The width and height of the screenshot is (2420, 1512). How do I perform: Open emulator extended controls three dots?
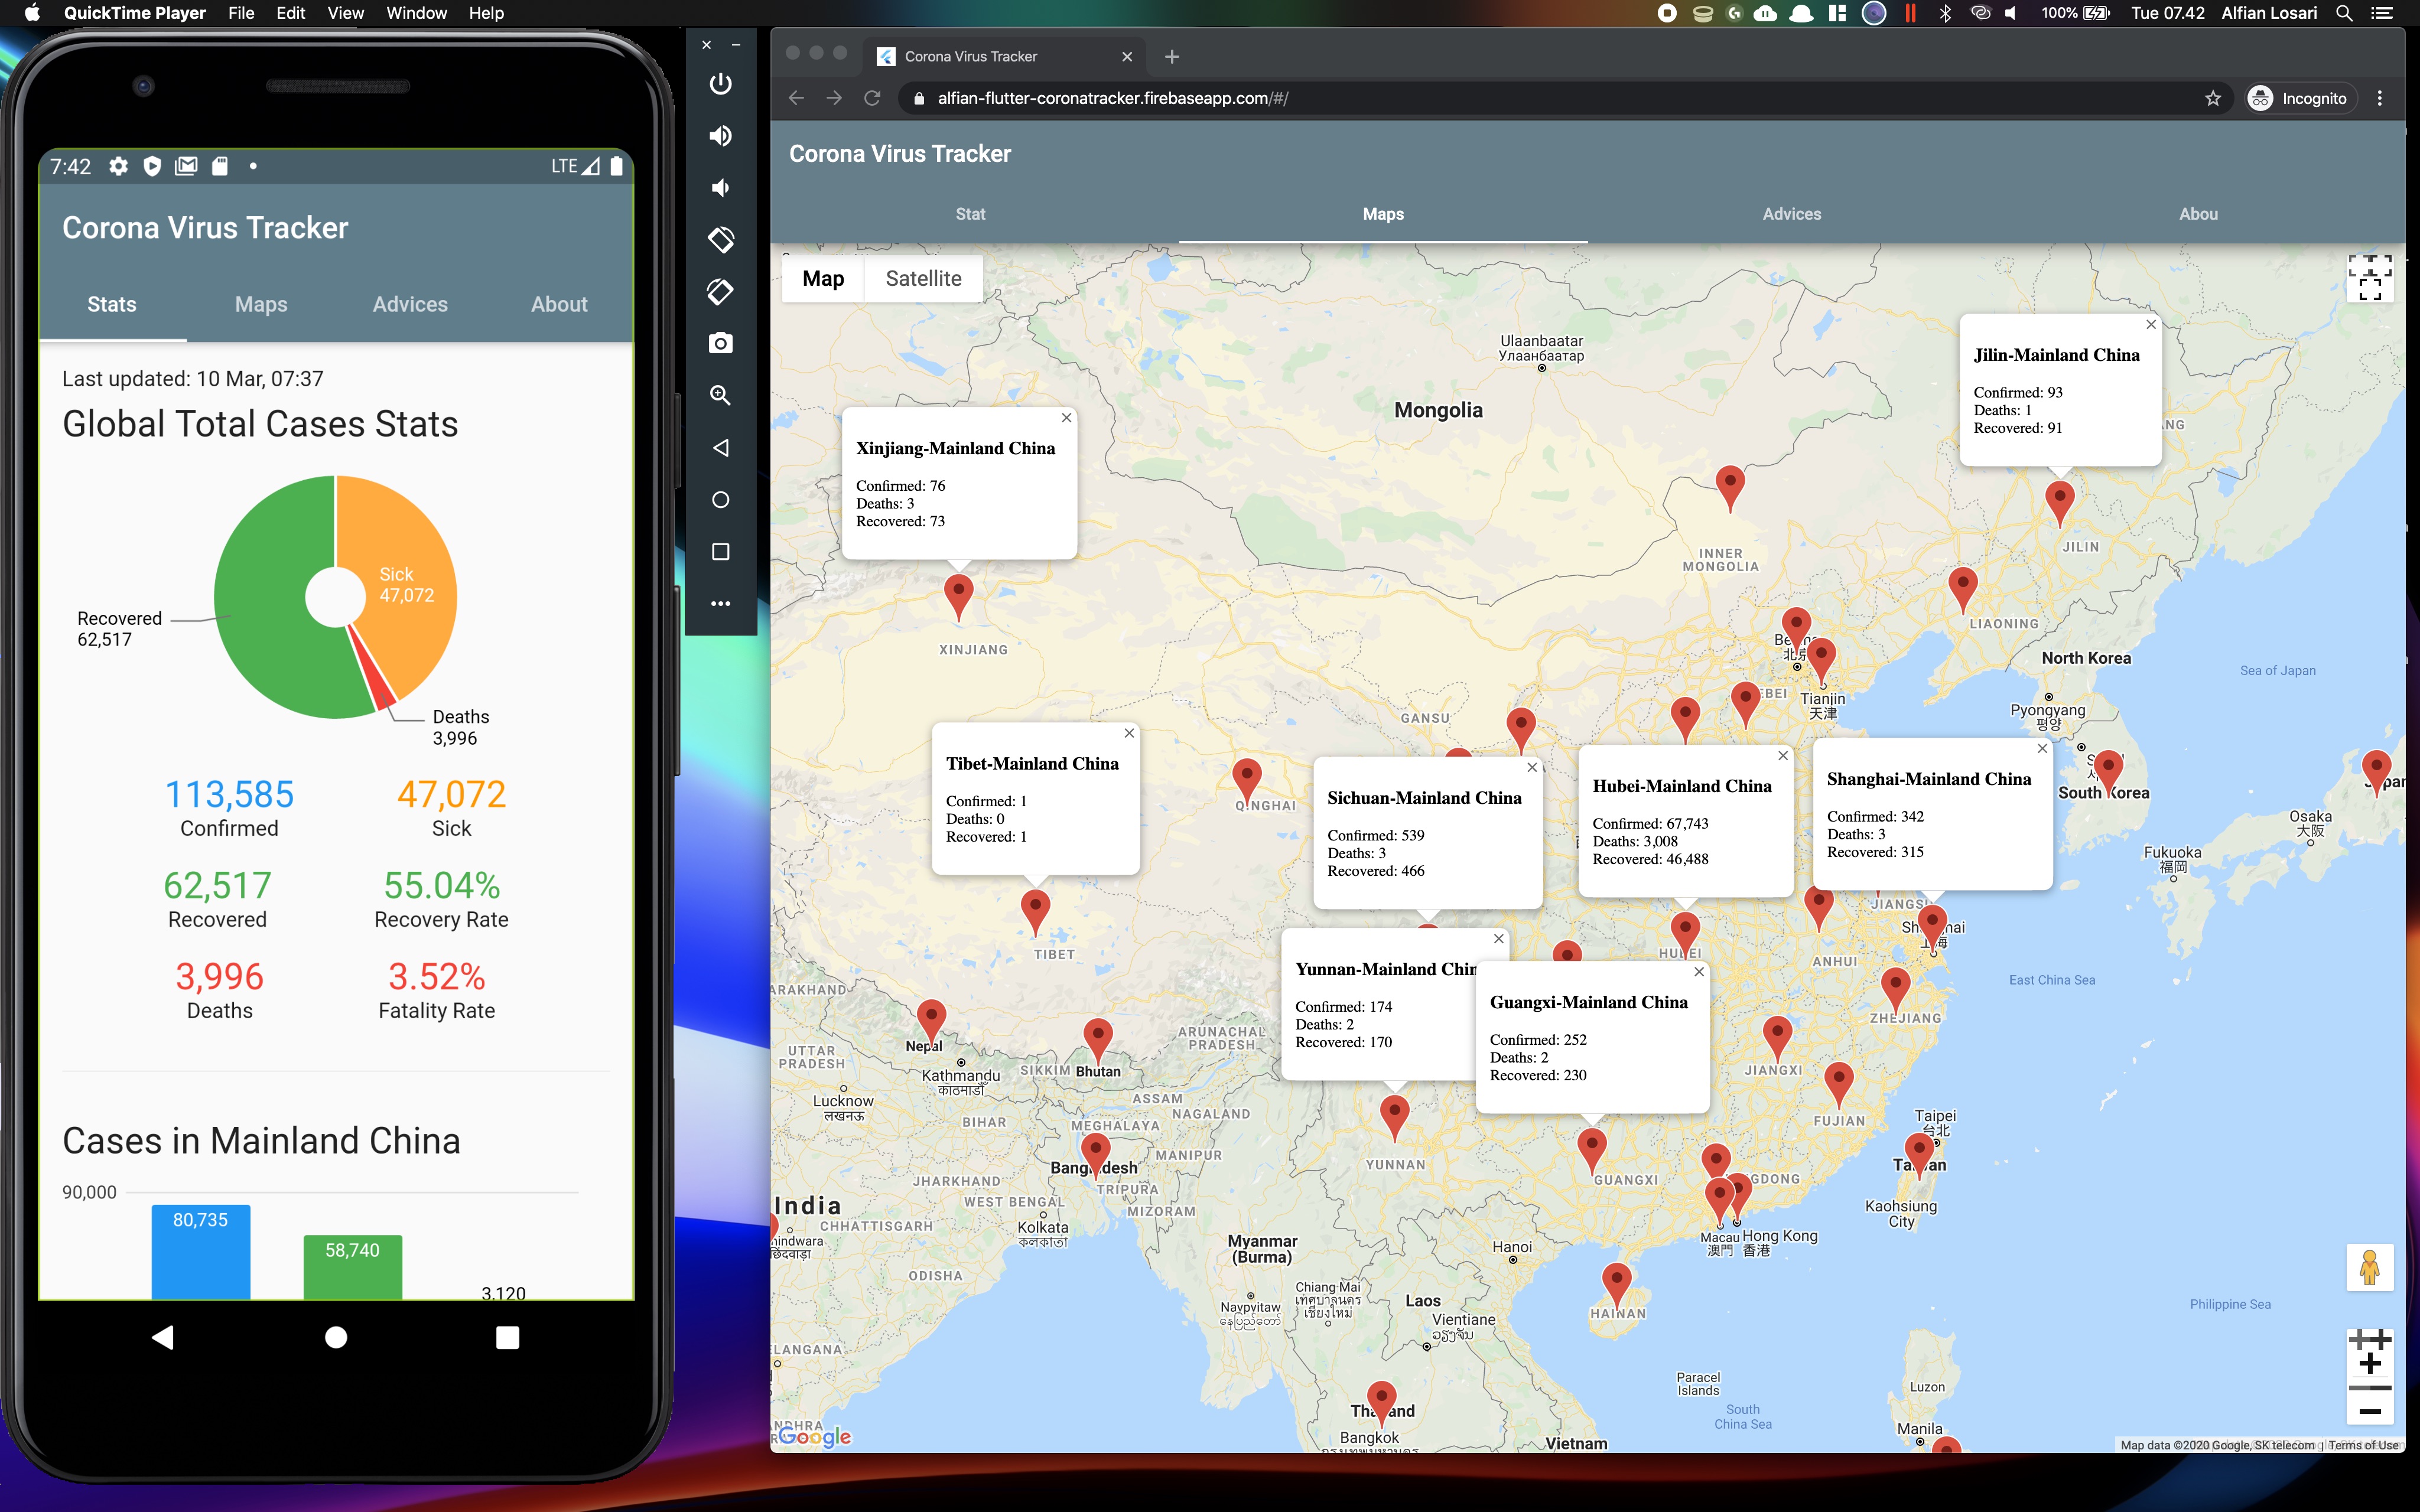pyautogui.click(x=720, y=603)
